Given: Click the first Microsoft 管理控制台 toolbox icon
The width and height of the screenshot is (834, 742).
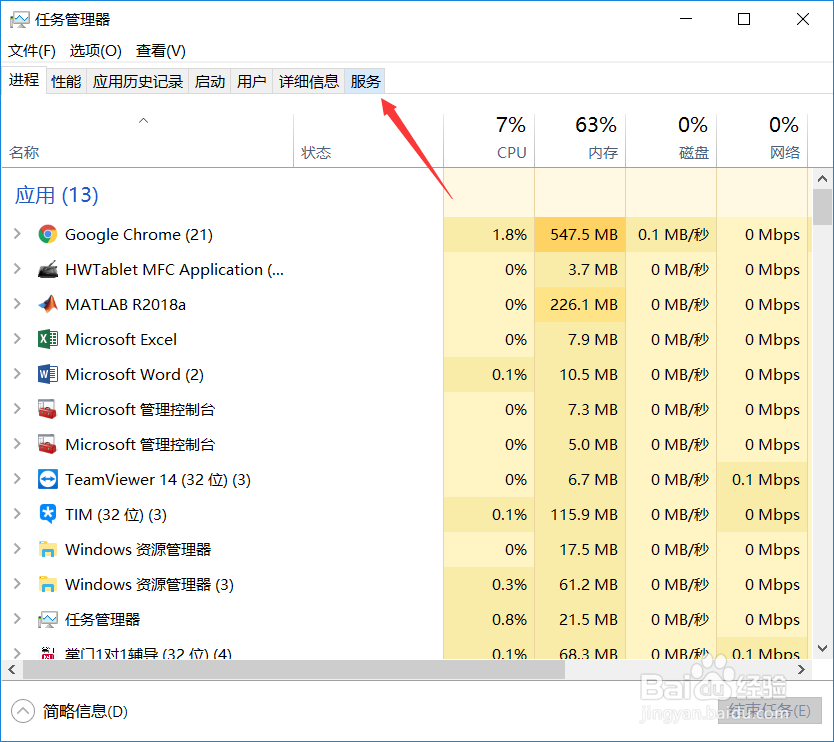Looking at the screenshot, I should pos(48,410).
